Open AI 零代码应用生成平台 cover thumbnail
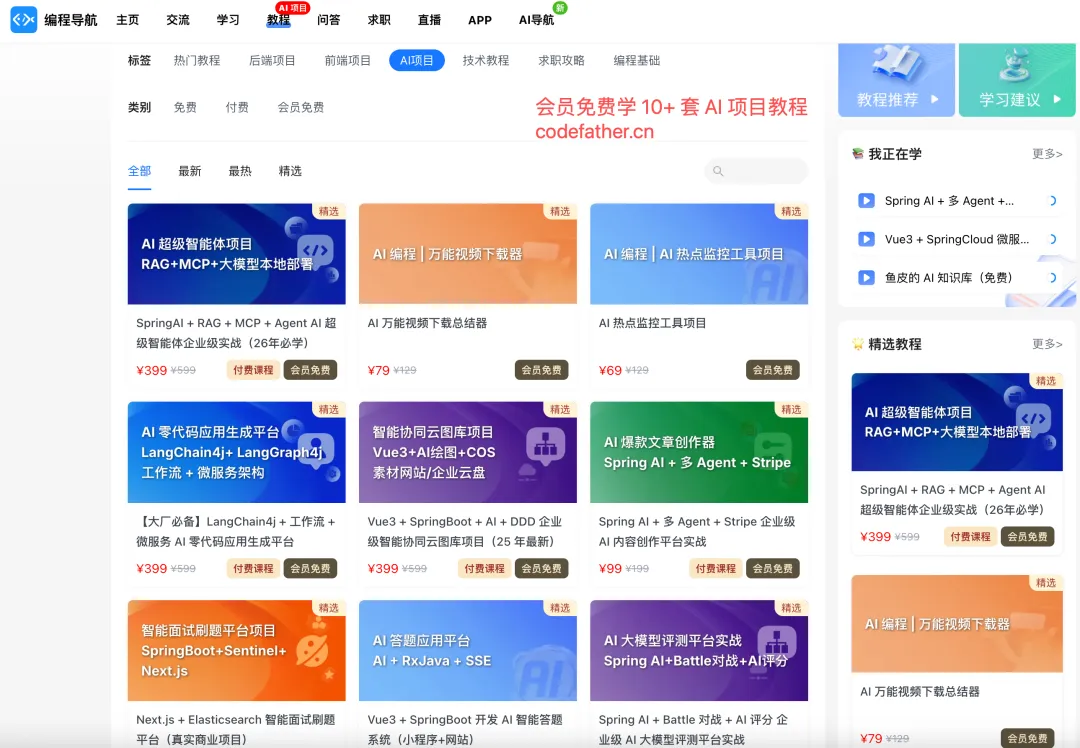Viewport: 1080px width, 748px height. pos(236,452)
